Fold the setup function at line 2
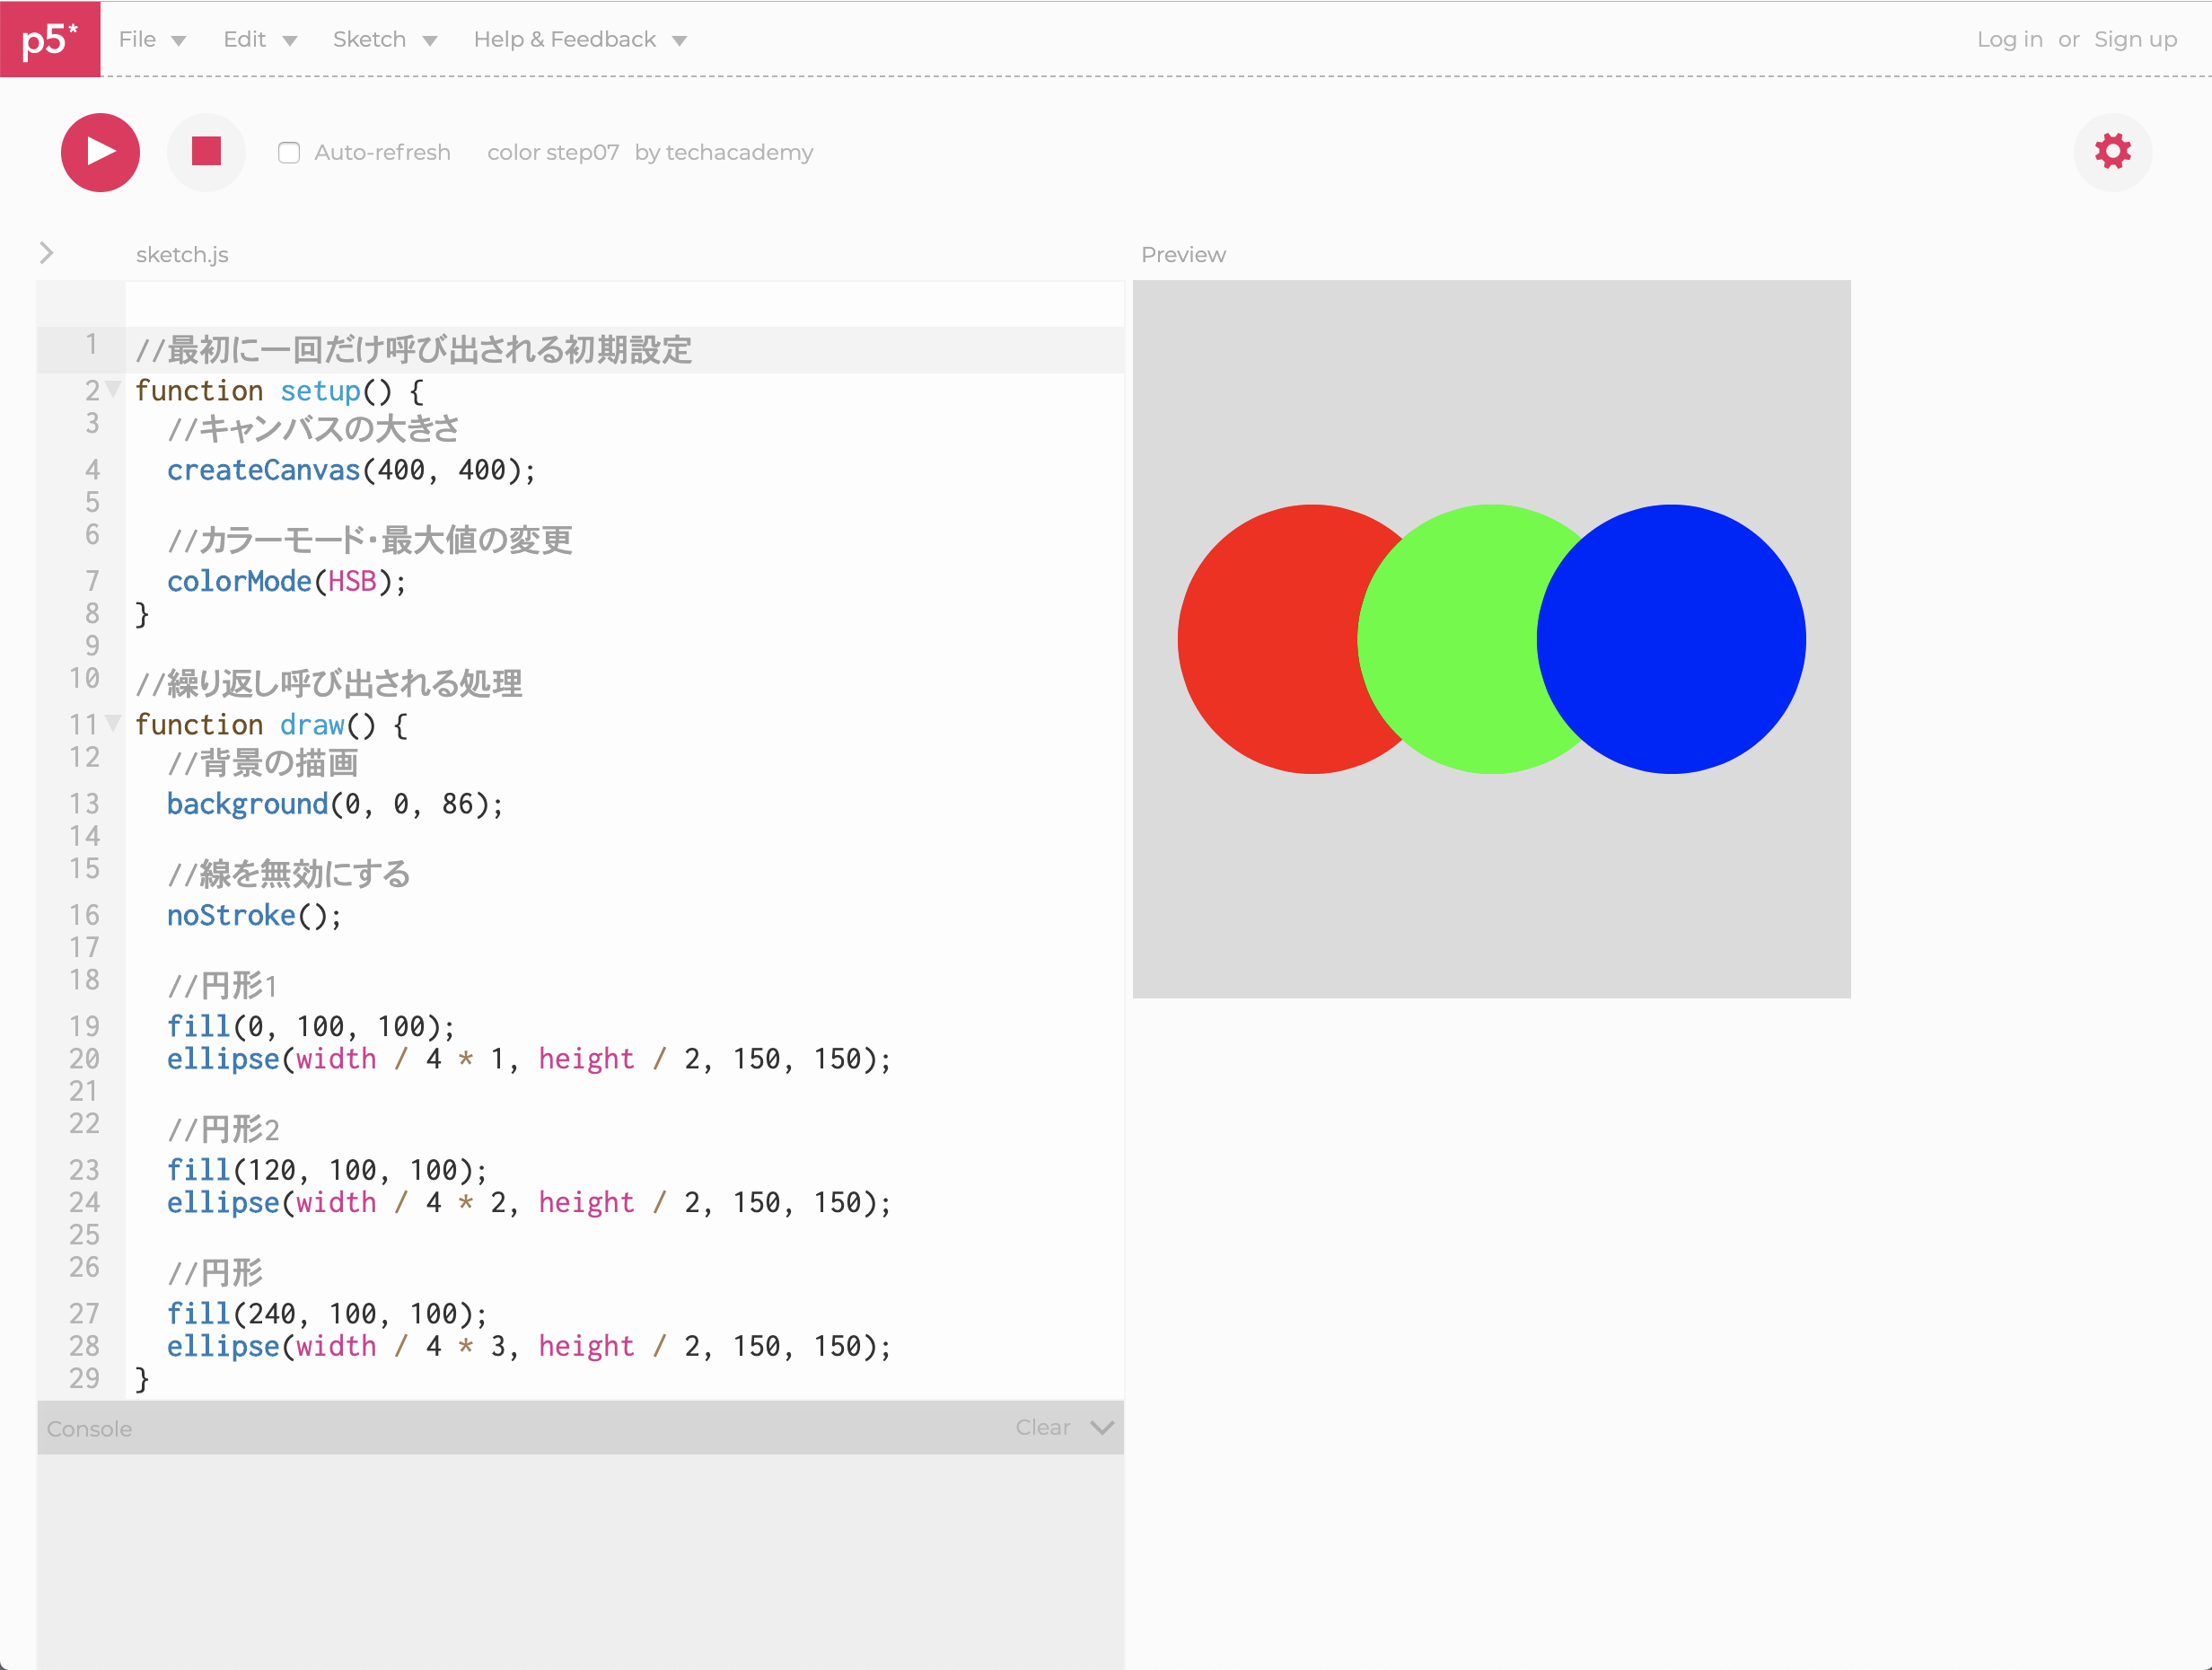Screen dimensions: 2212x1670 (x=114, y=389)
